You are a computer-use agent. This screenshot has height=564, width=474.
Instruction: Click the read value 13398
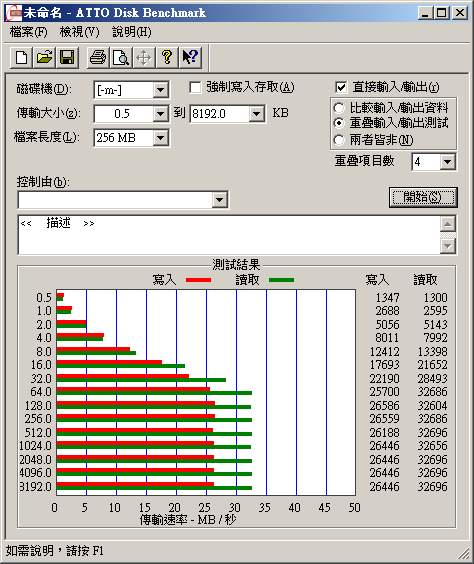[x=433, y=351]
